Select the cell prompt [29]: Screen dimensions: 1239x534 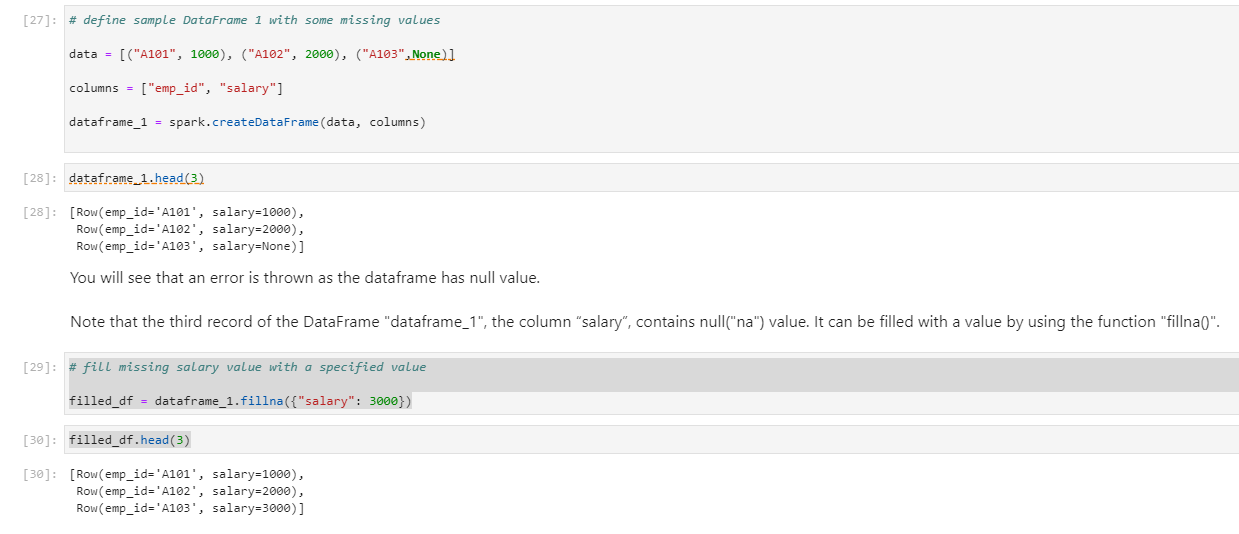click(40, 367)
